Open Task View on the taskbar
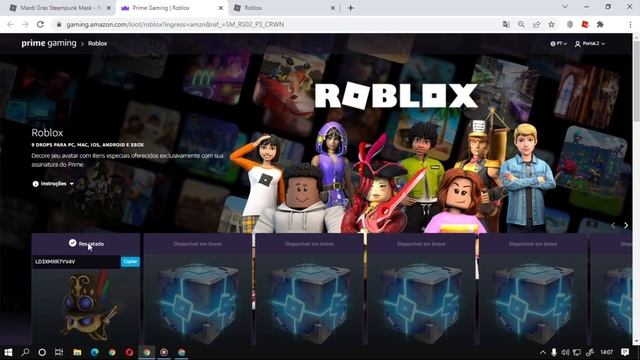The height and width of the screenshot is (360, 640). (x=59, y=352)
